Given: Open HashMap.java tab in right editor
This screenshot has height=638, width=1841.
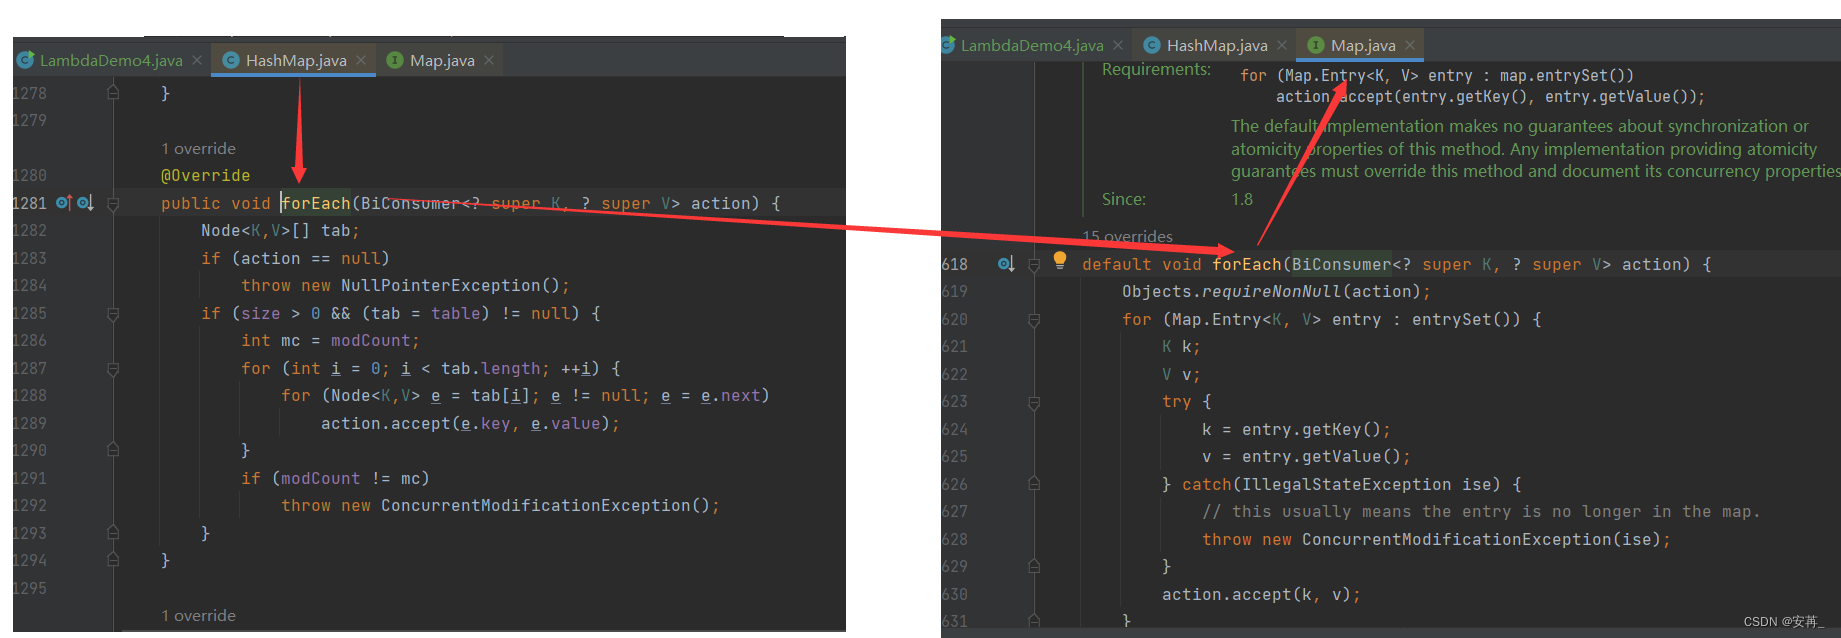Looking at the screenshot, I should click(x=1216, y=45).
